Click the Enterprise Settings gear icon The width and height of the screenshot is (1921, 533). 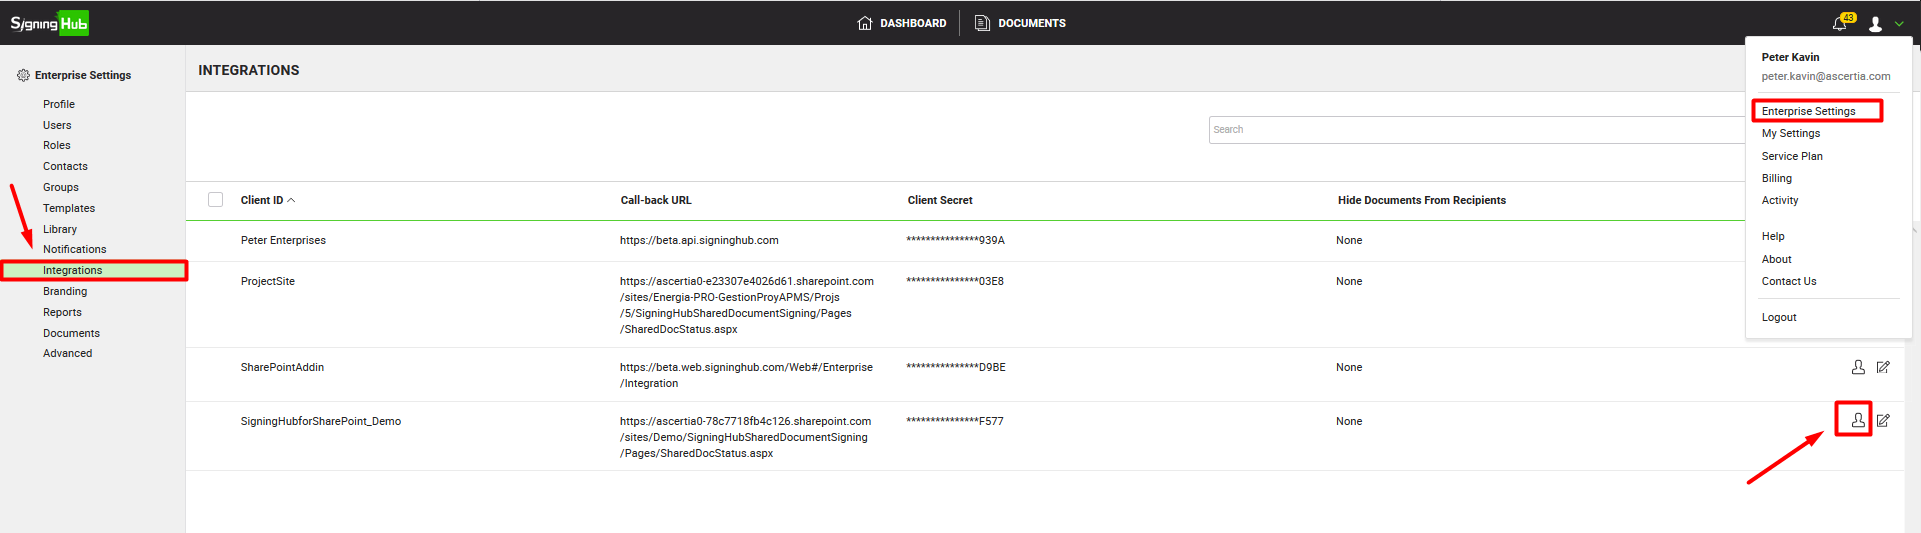[x=23, y=75]
